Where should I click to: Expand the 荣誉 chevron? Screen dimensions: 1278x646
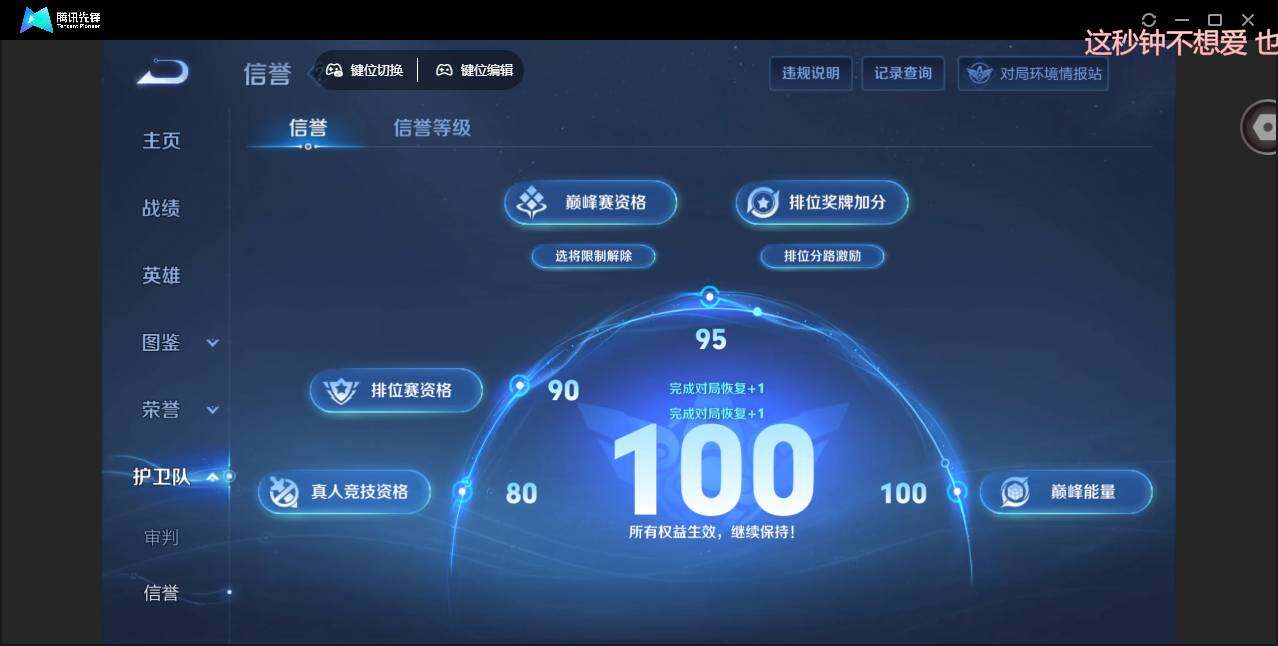click(212, 410)
